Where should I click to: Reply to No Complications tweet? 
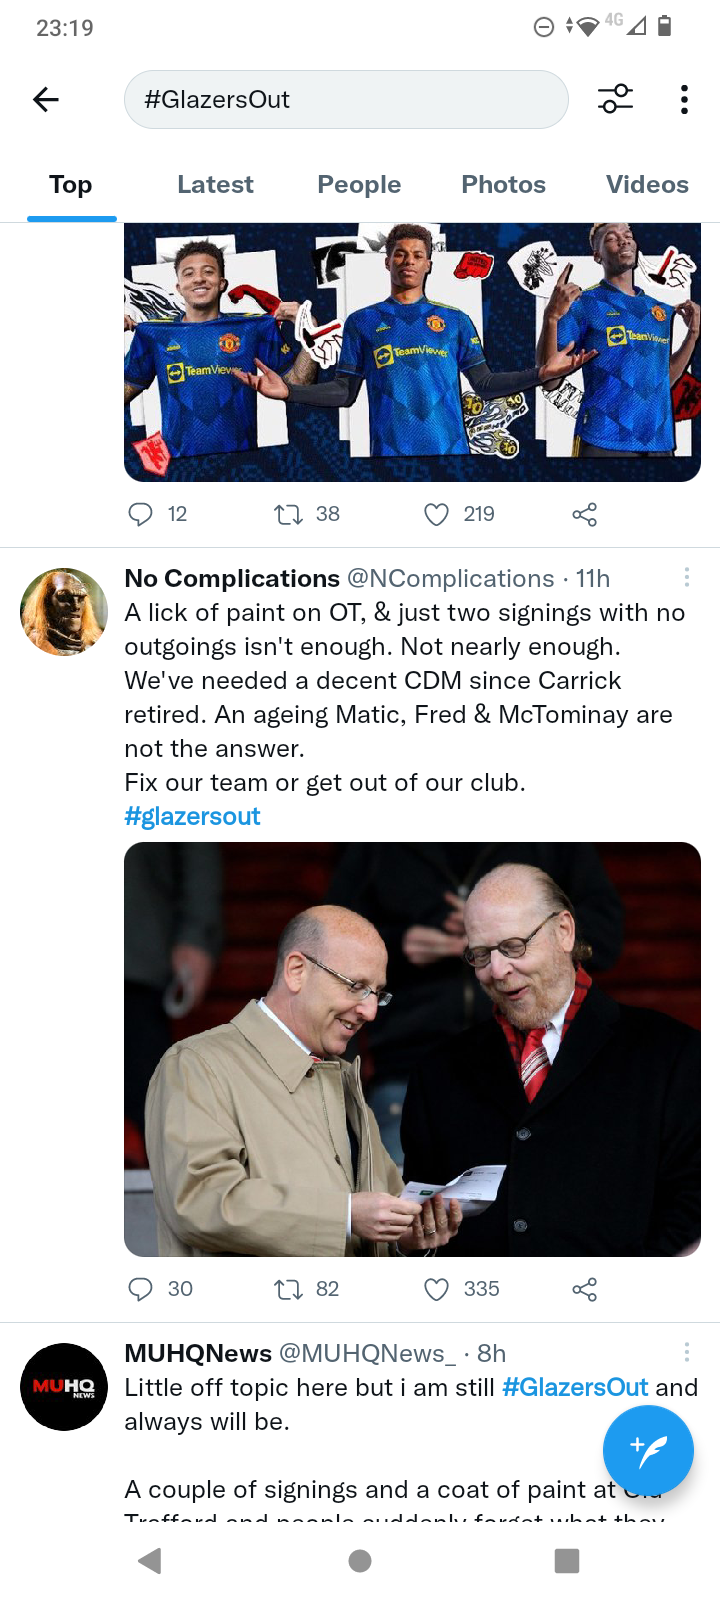click(x=141, y=1289)
